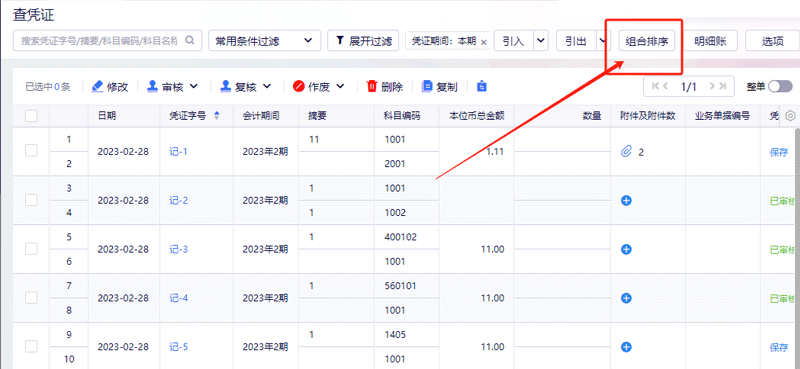The image size is (800, 369).
Task: Select the checkbox for voucher 记-4
Action: pos(31,298)
